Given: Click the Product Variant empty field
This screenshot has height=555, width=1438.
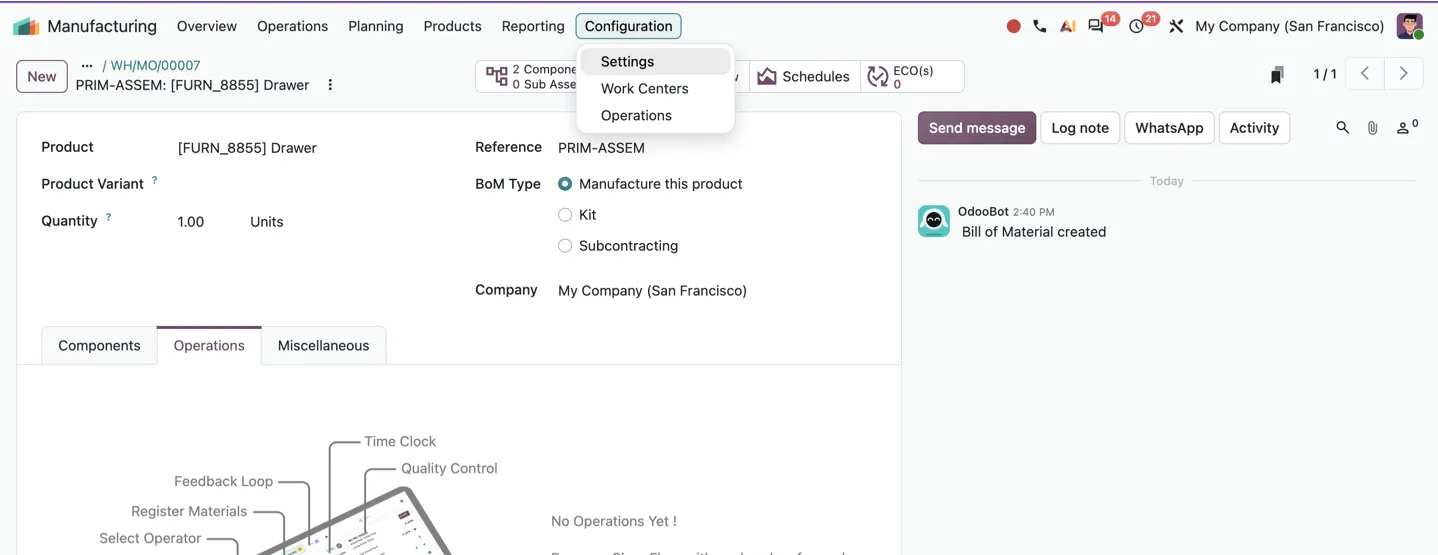Looking at the screenshot, I should coord(310,185).
